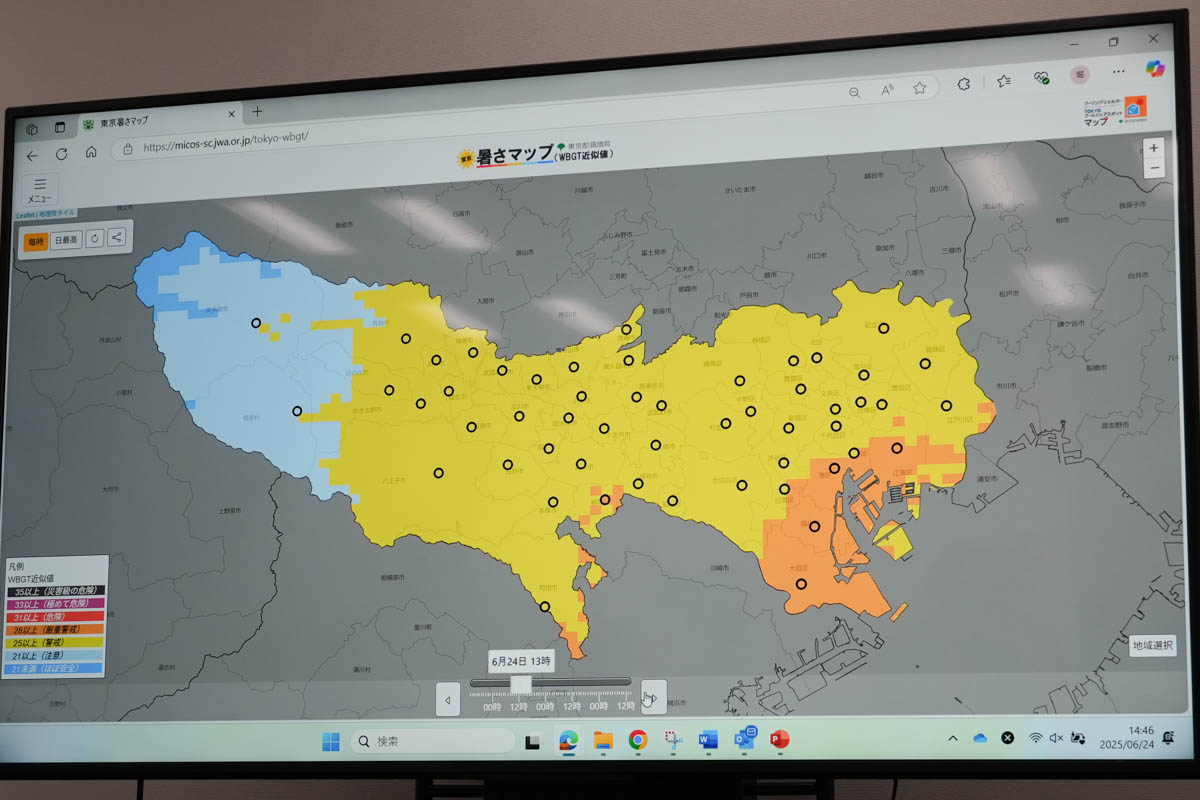Open Snipping Tool from taskbar

click(x=674, y=740)
